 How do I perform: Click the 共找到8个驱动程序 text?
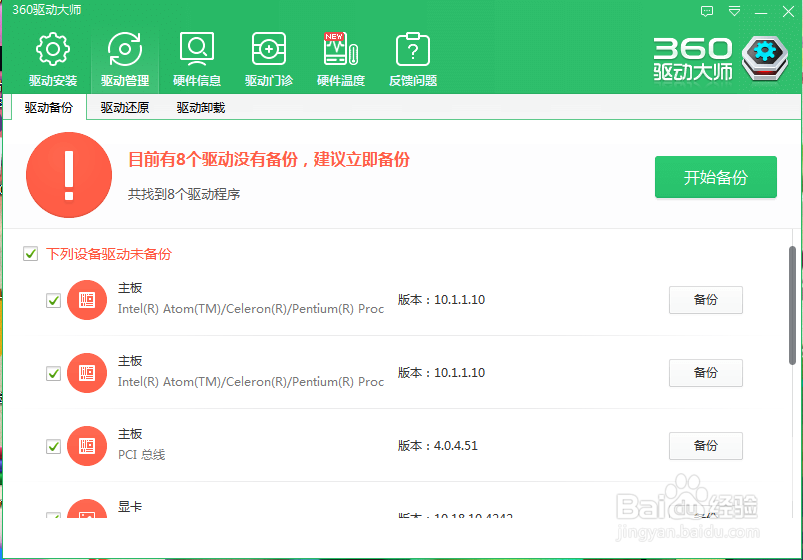[184, 194]
